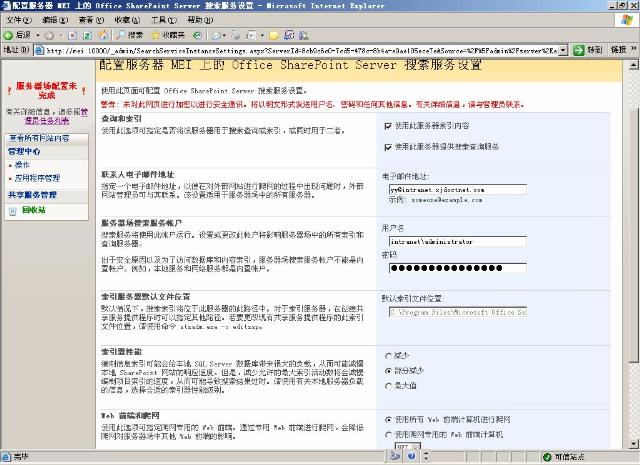This screenshot has width=640, height=465.
Task: Click the 可信站点 trusted sites zone icon
Action: coord(547,456)
